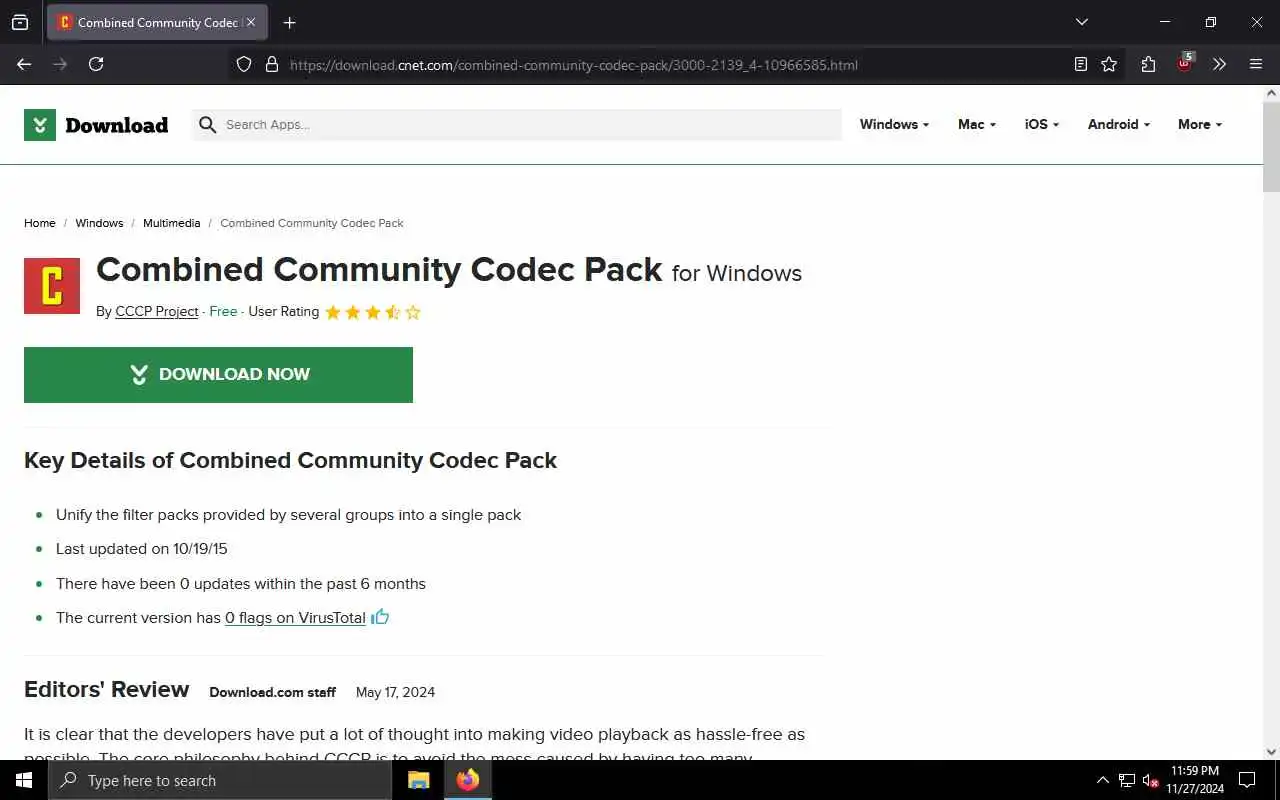Viewport: 1280px width, 800px height.
Task: Open the Firefox View icon
Action: click(x=20, y=22)
